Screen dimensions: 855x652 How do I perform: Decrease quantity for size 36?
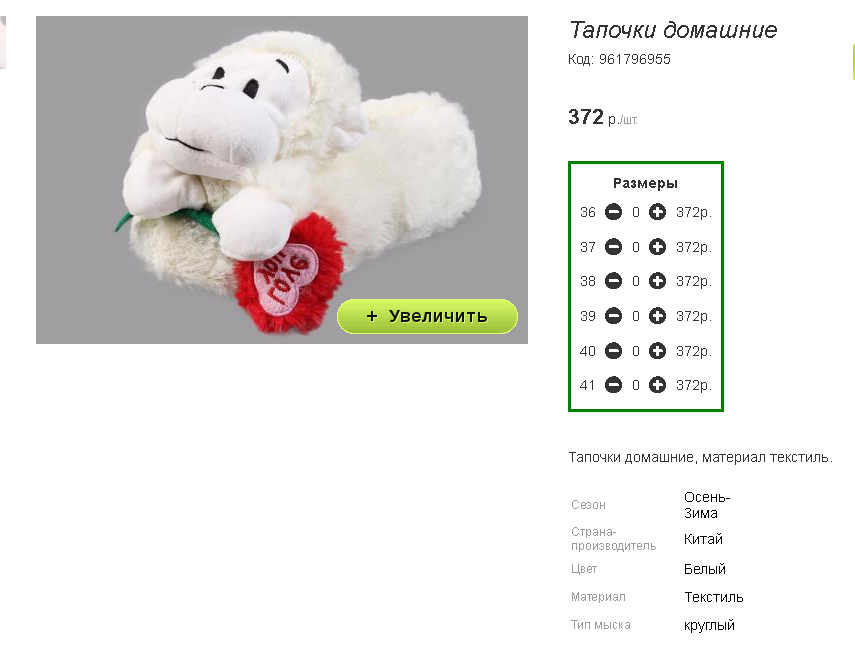click(x=613, y=212)
